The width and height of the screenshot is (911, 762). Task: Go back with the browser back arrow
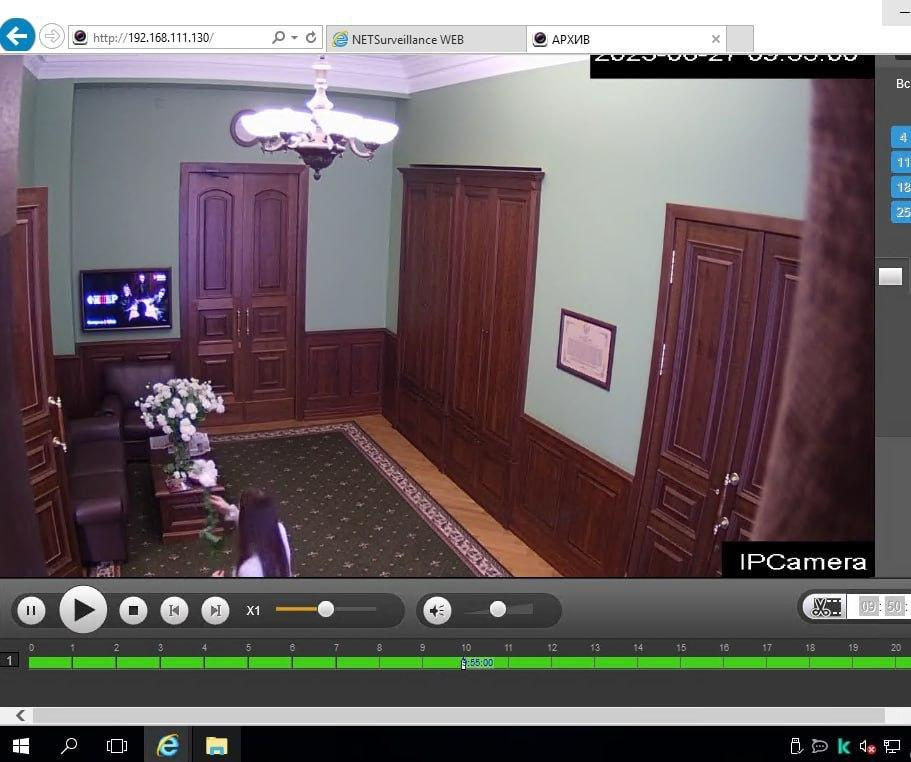point(17,36)
